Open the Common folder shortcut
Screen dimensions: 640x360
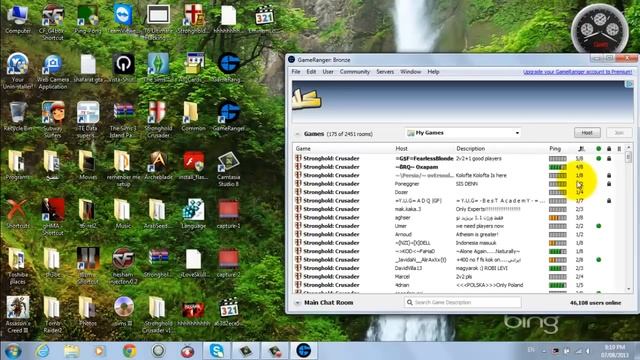193,117
